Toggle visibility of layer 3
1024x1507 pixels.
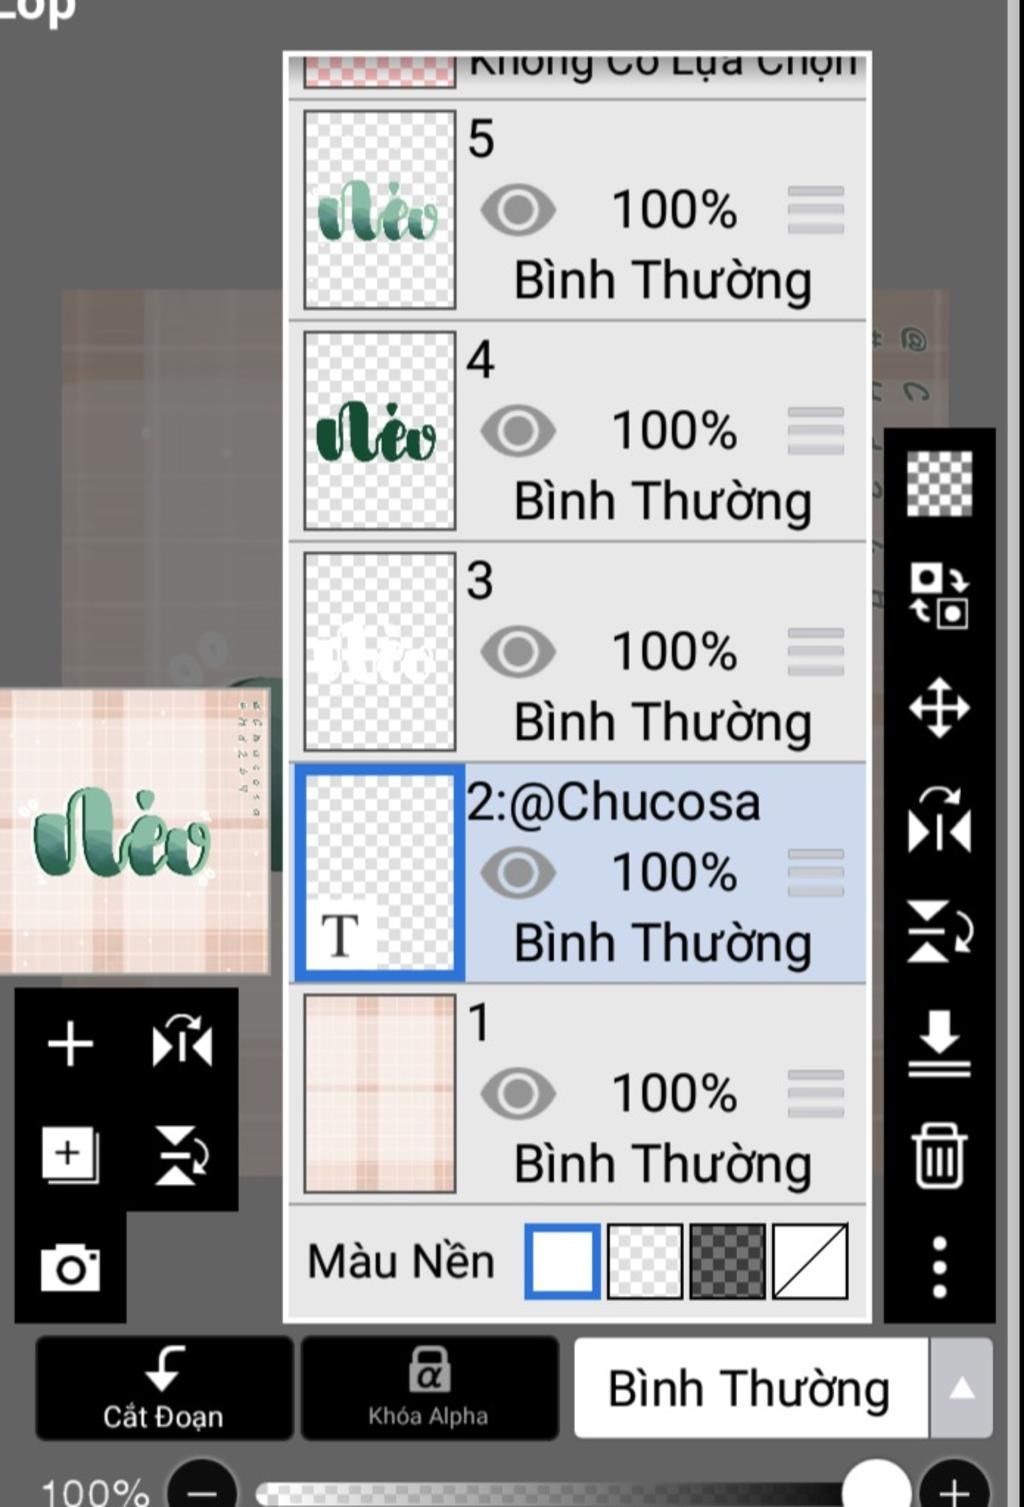tap(518, 652)
